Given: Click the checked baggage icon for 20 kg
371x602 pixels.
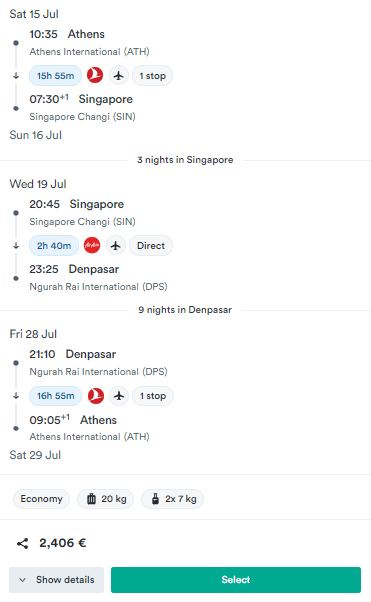Looking at the screenshot, I should coord(91,499).
